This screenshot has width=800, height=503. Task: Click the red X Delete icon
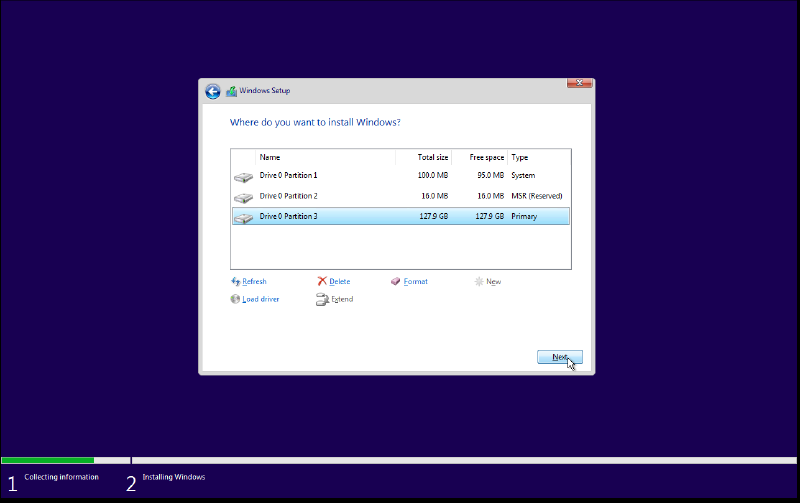(322, 281)
